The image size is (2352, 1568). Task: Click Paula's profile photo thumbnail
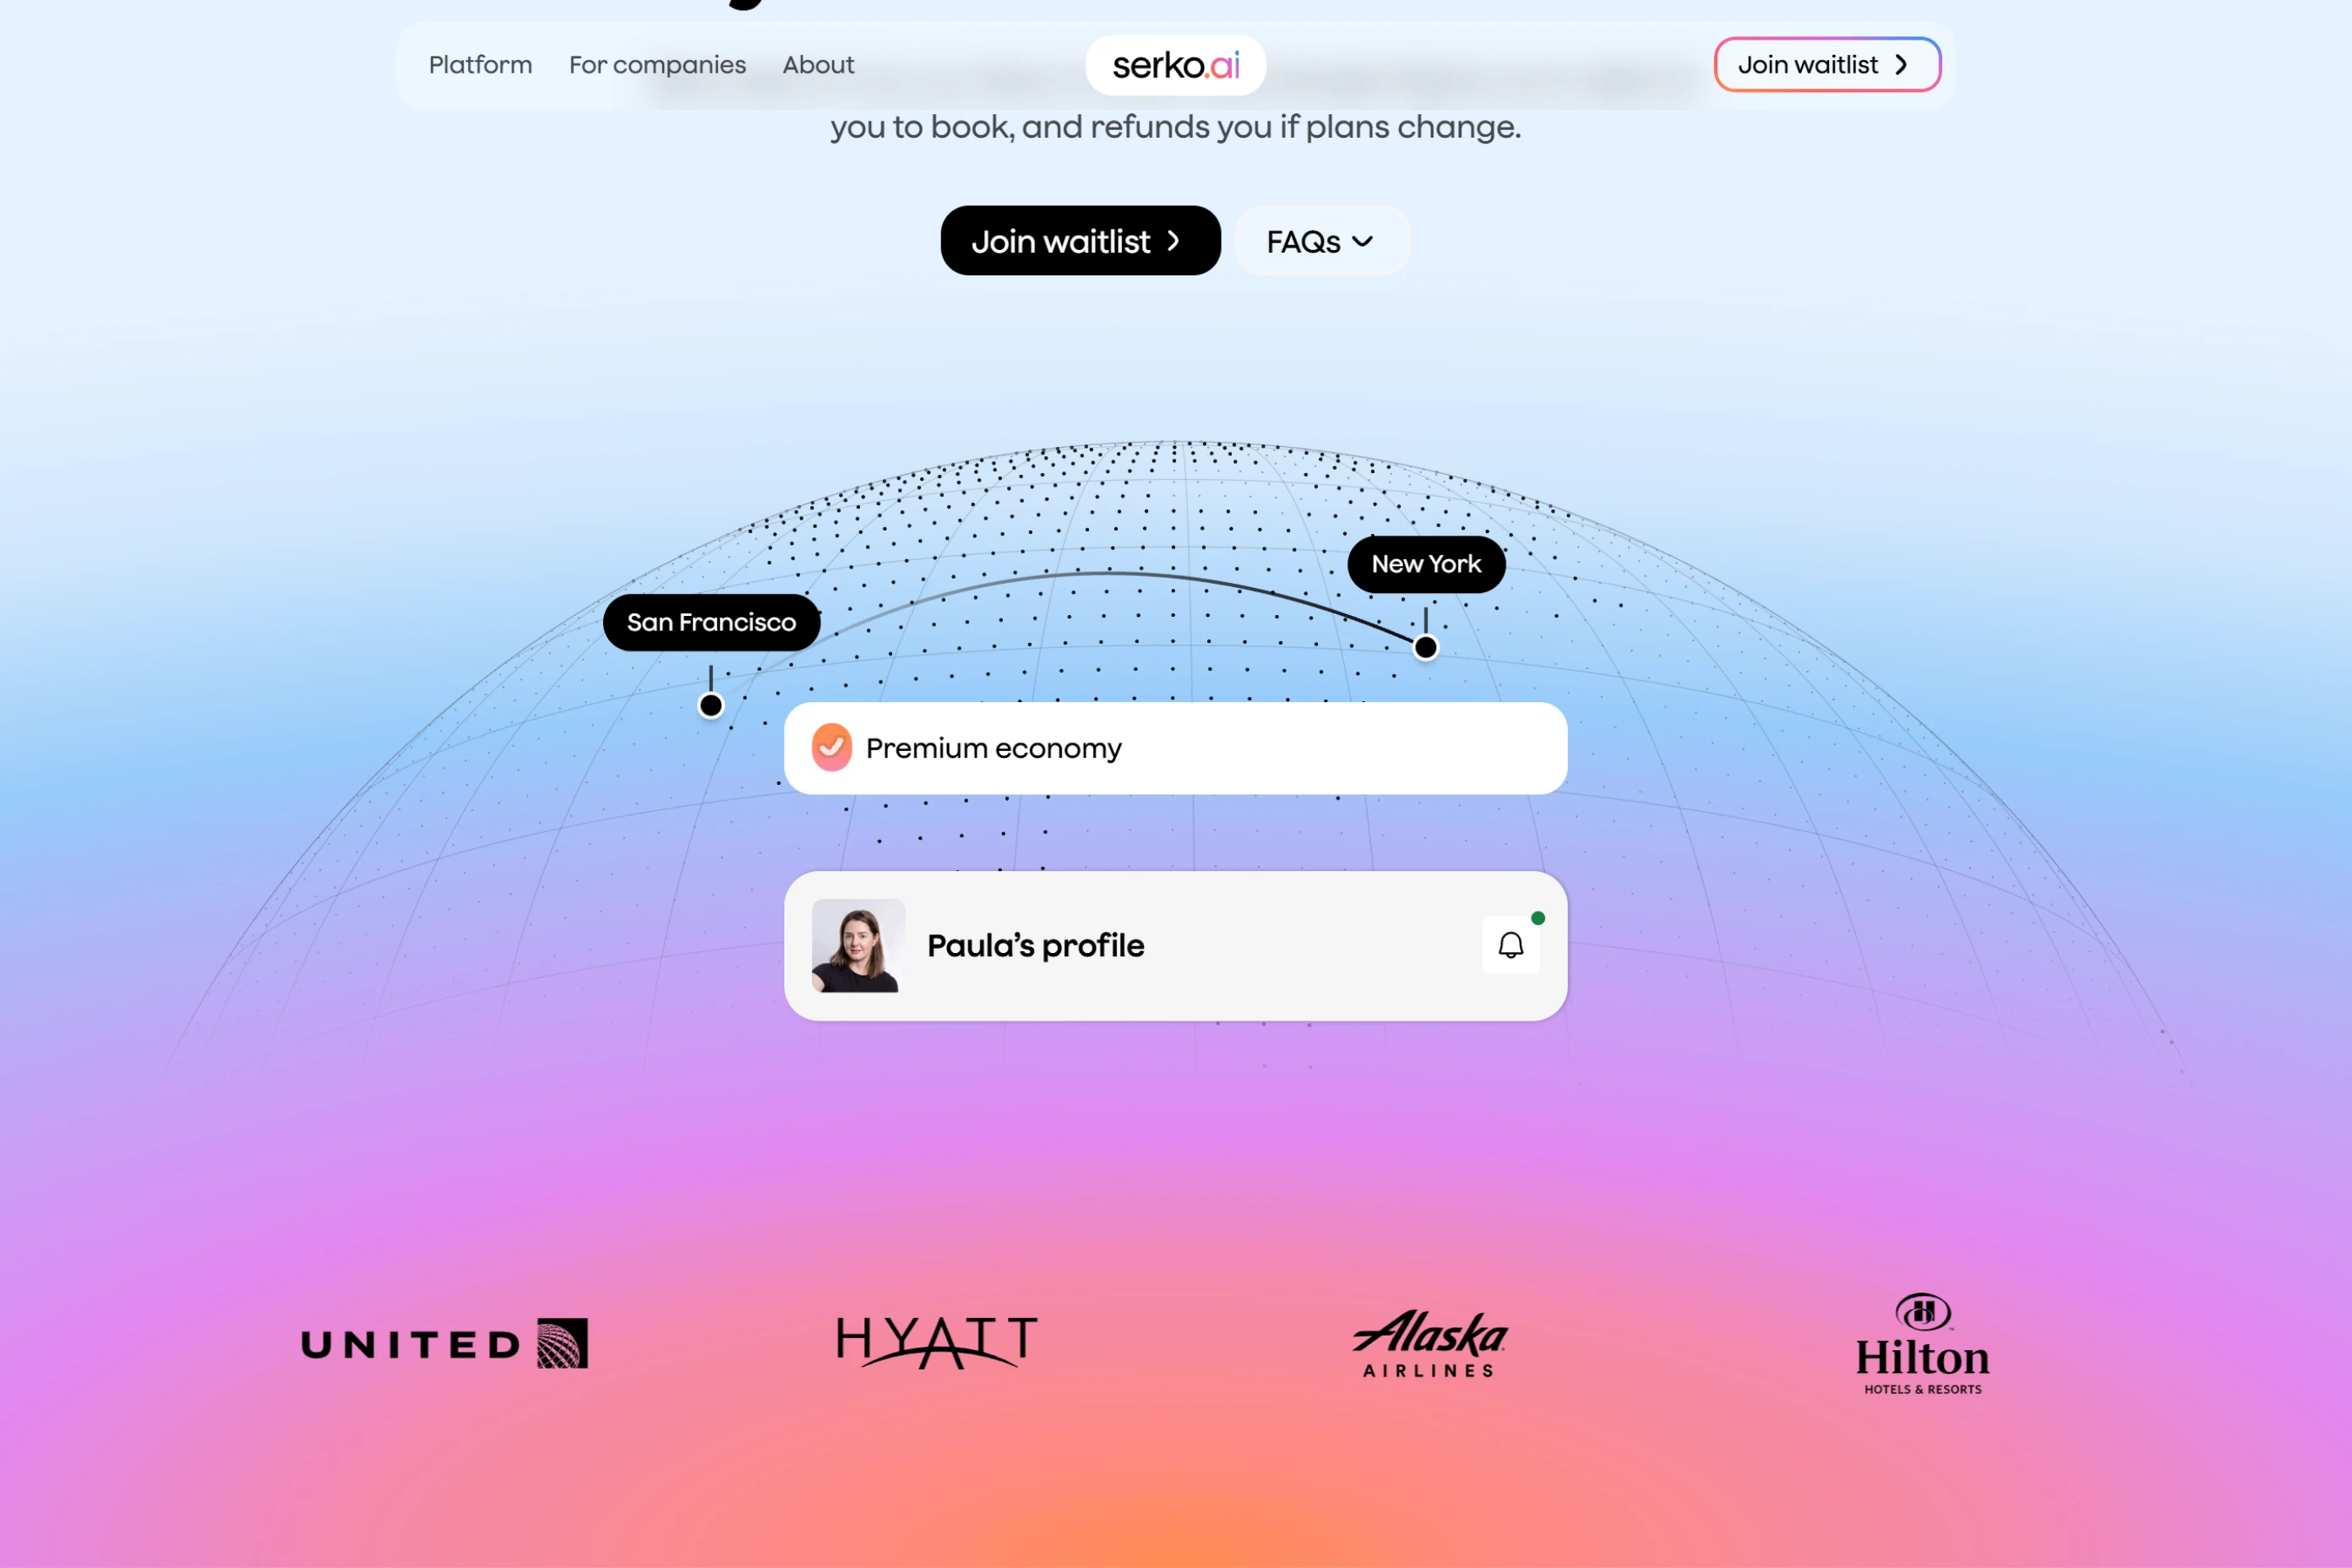coord(858,945)
